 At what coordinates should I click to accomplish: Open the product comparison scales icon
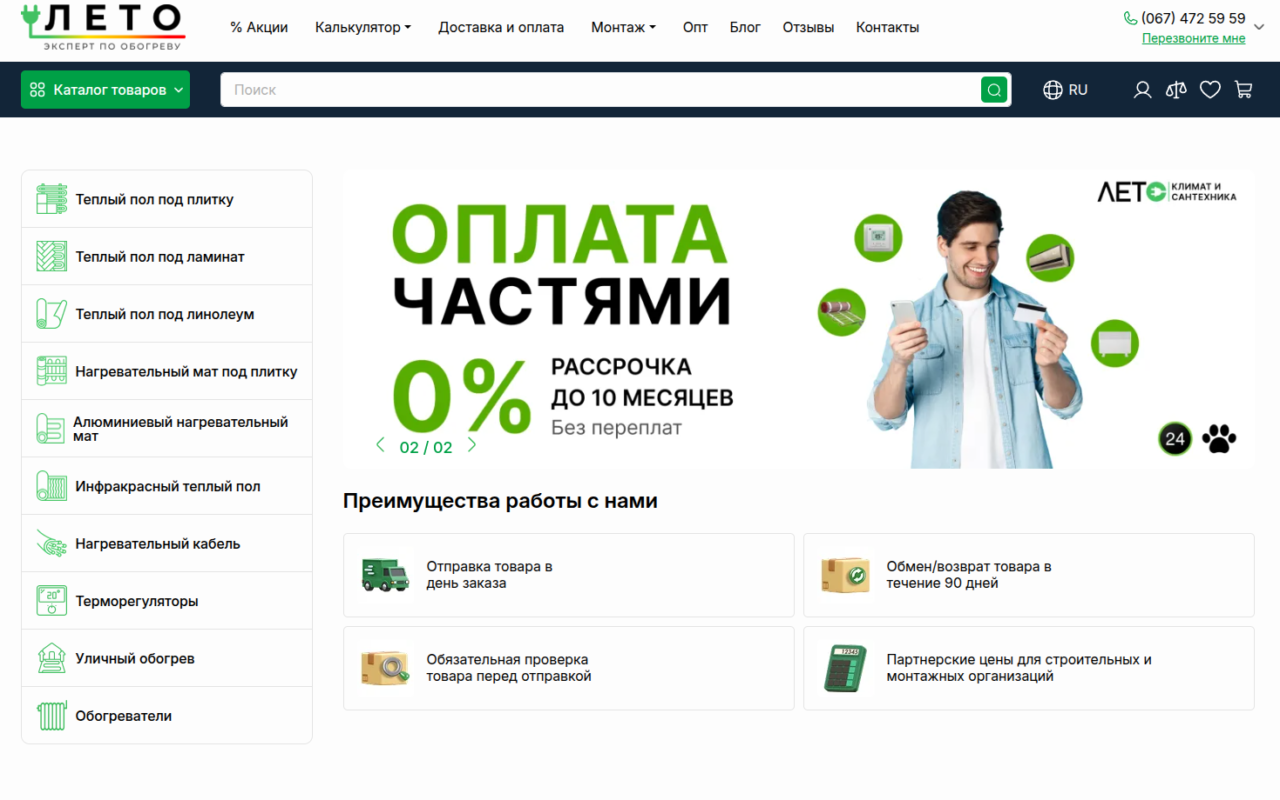point(1176,90)
